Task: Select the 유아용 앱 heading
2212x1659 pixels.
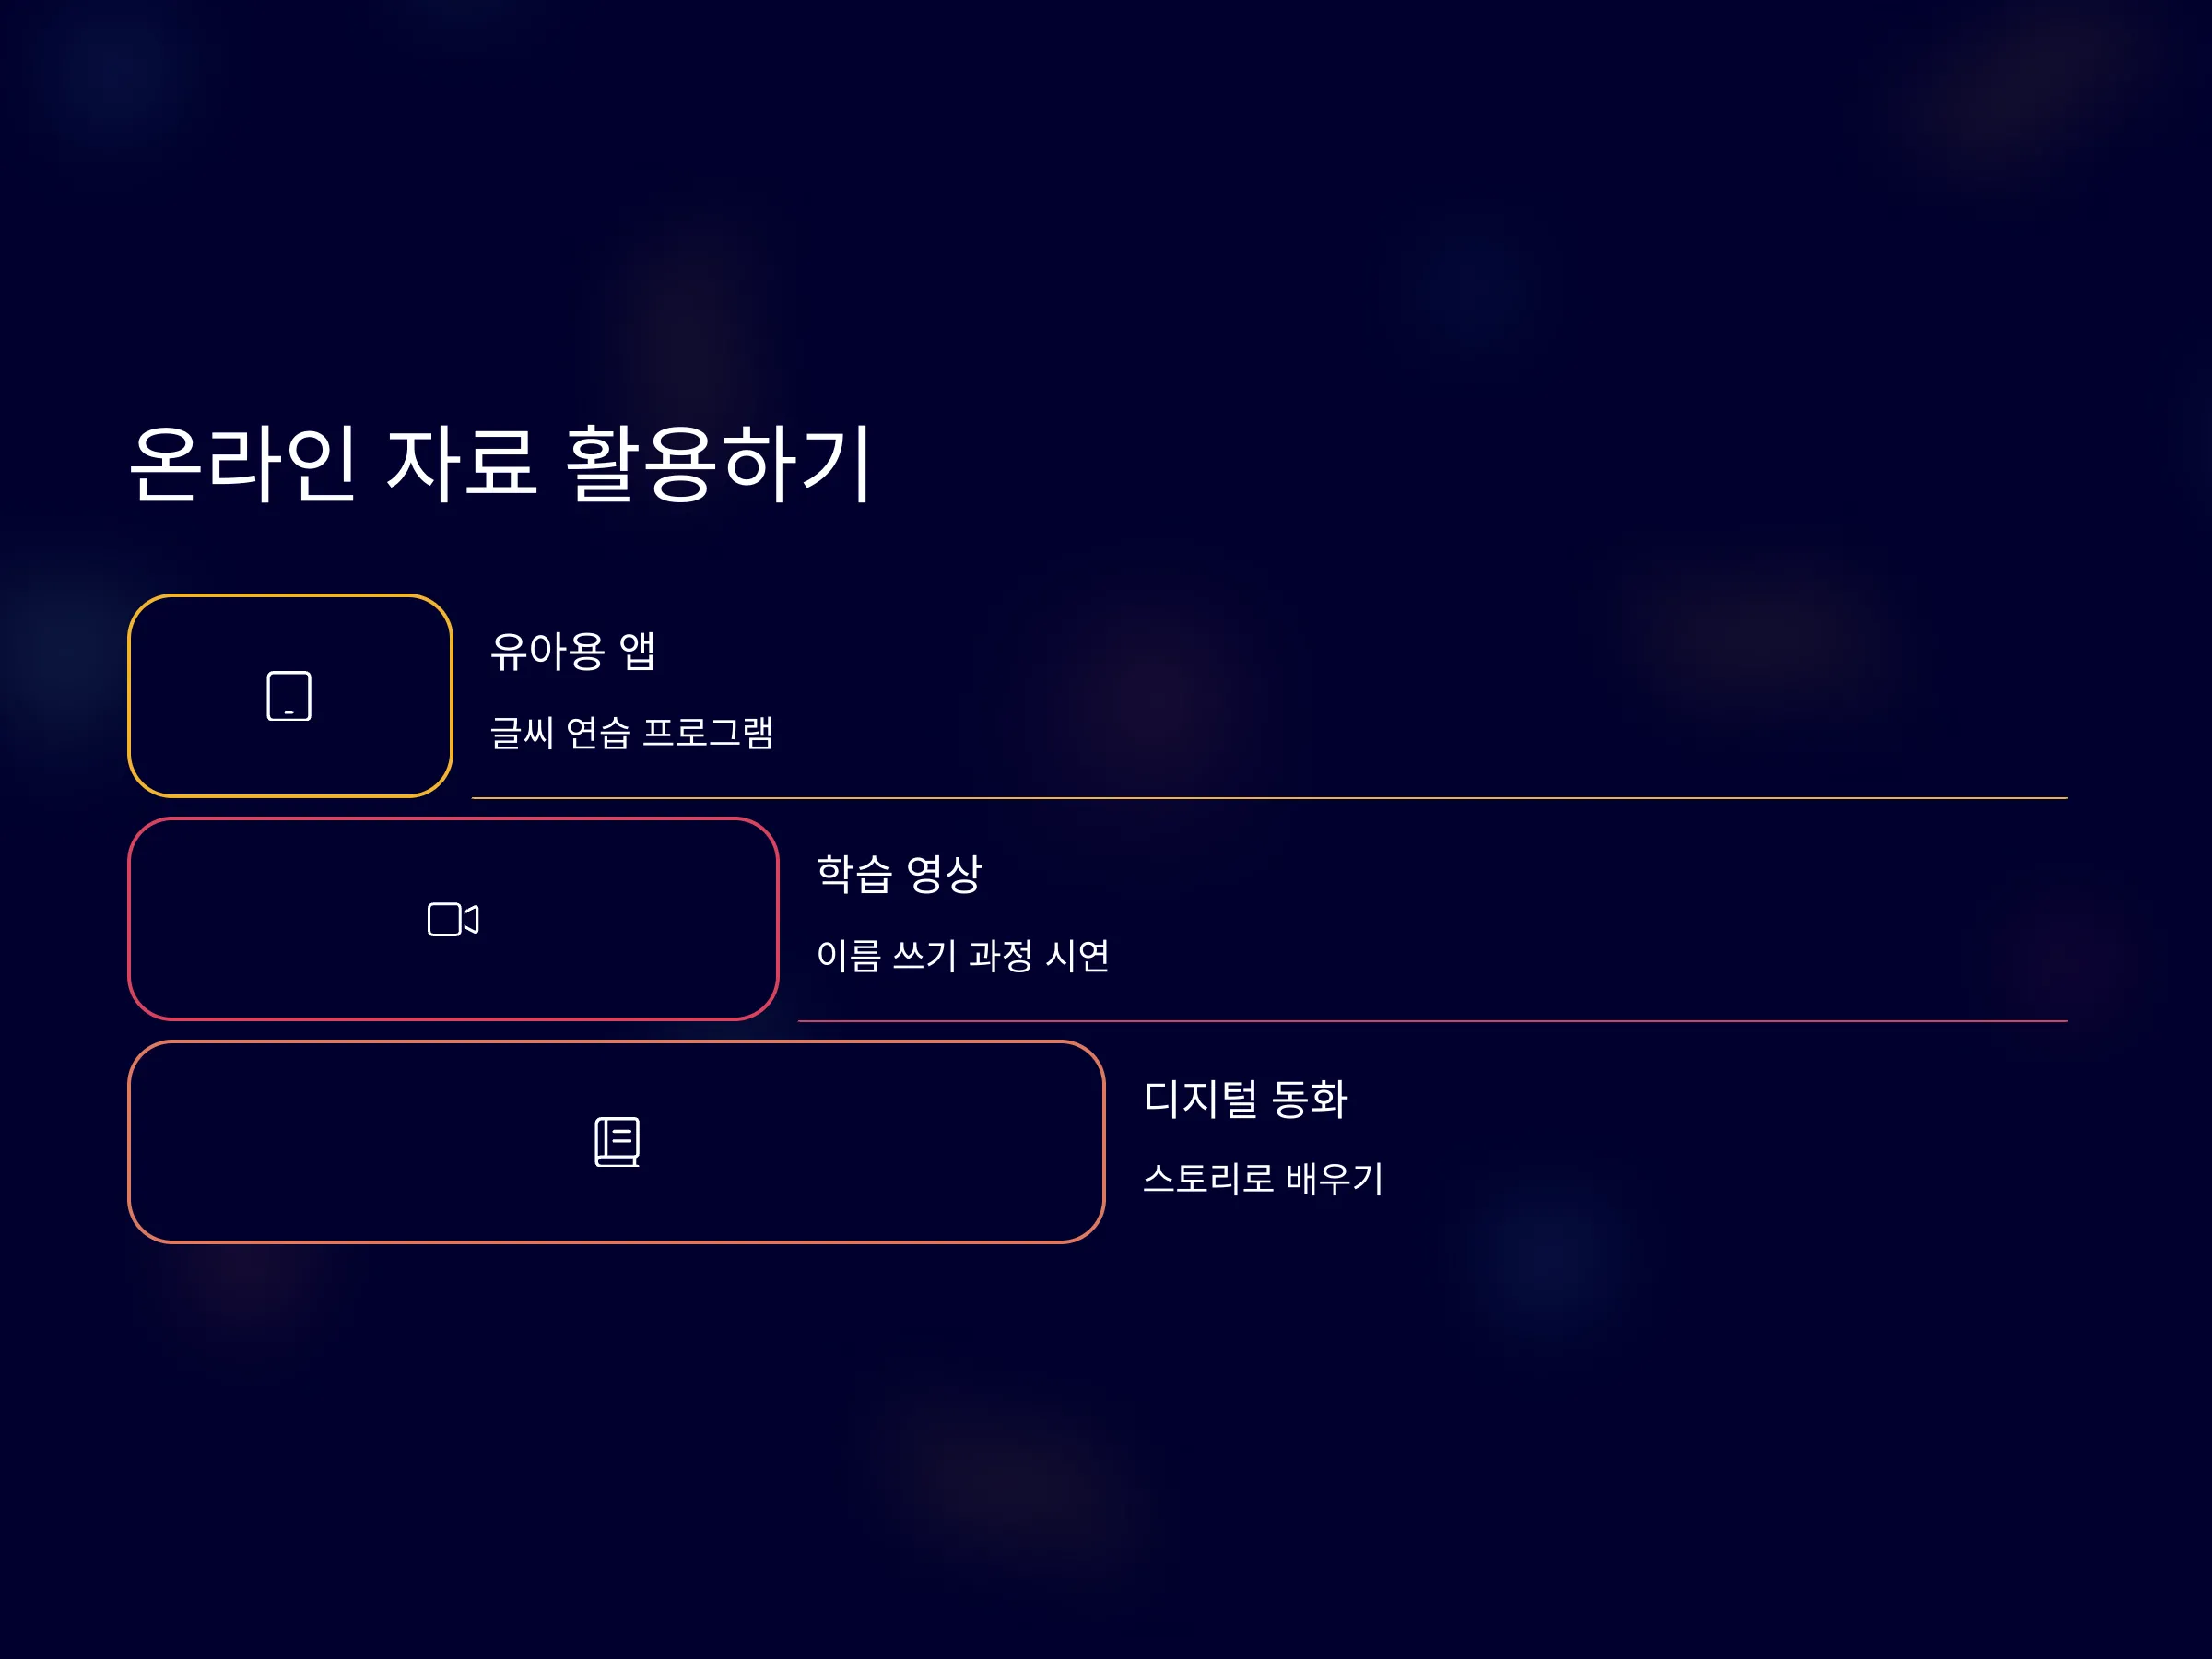Action: [573, 651]
